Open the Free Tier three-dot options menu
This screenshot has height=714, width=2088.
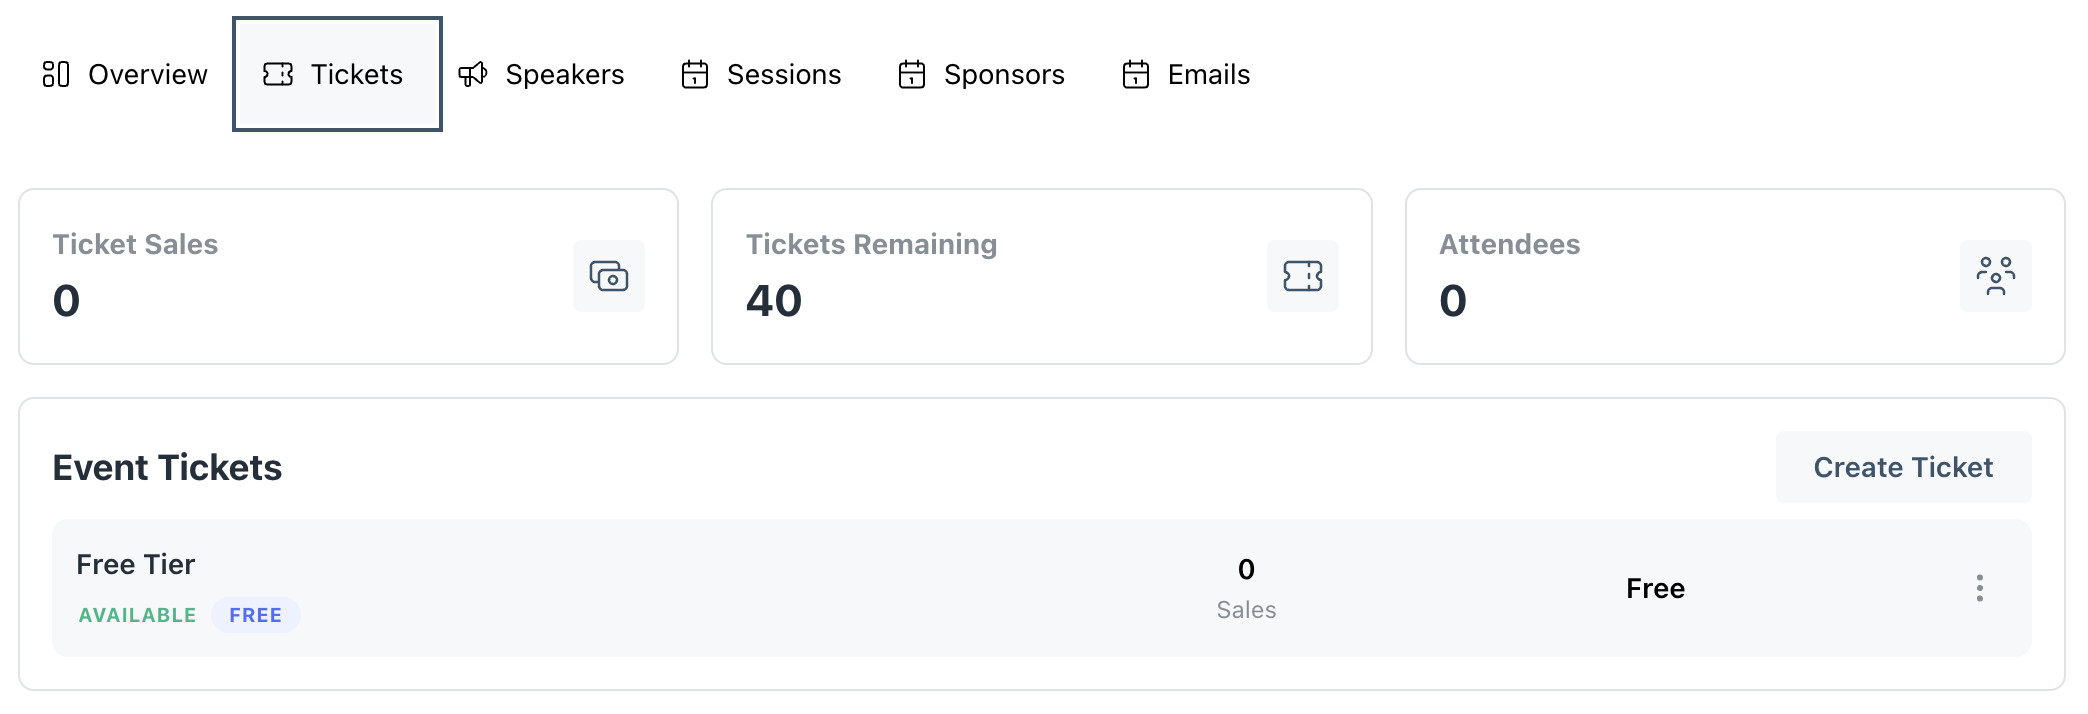pyautogui.click(x=1979, y=588)
